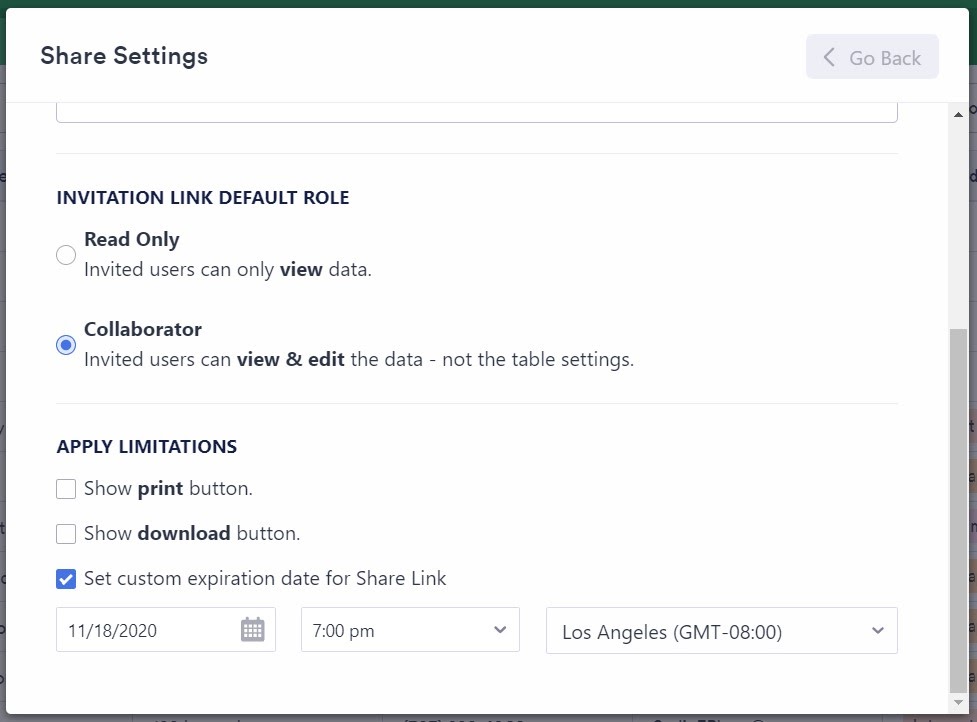
Task: Click the 11/18/2020 expiration date field
Action: click(x=150, y=630)
